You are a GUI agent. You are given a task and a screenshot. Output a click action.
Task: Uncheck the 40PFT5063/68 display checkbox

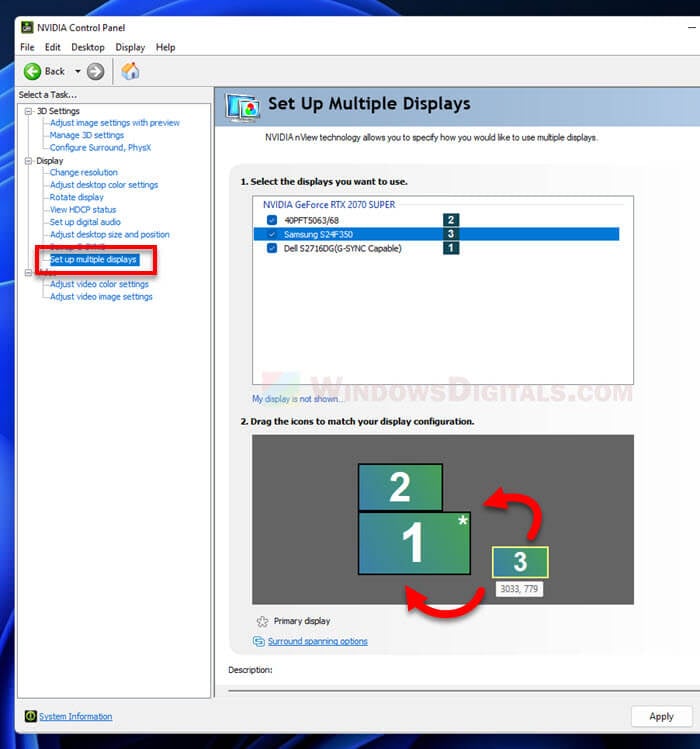[272, 220]
